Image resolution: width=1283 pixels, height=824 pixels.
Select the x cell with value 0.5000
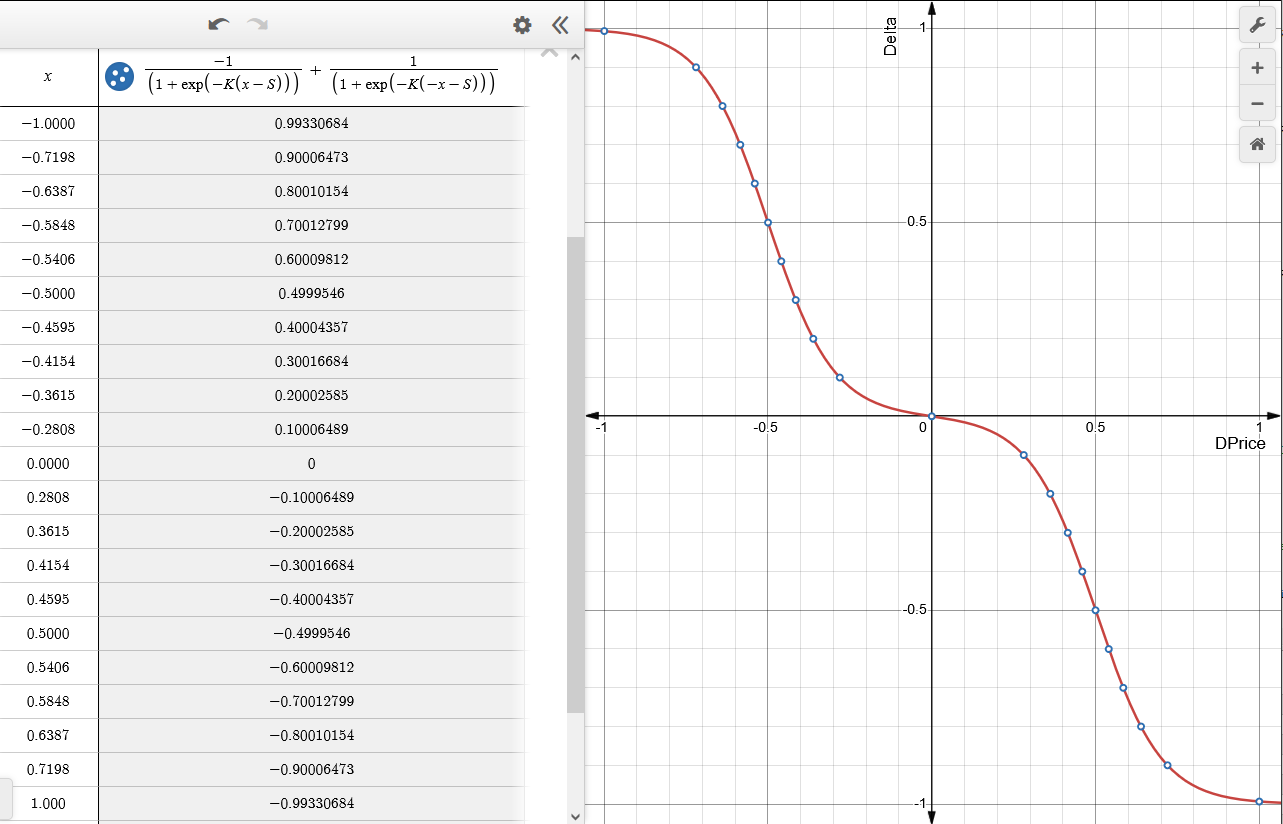(x=49, y=633)
